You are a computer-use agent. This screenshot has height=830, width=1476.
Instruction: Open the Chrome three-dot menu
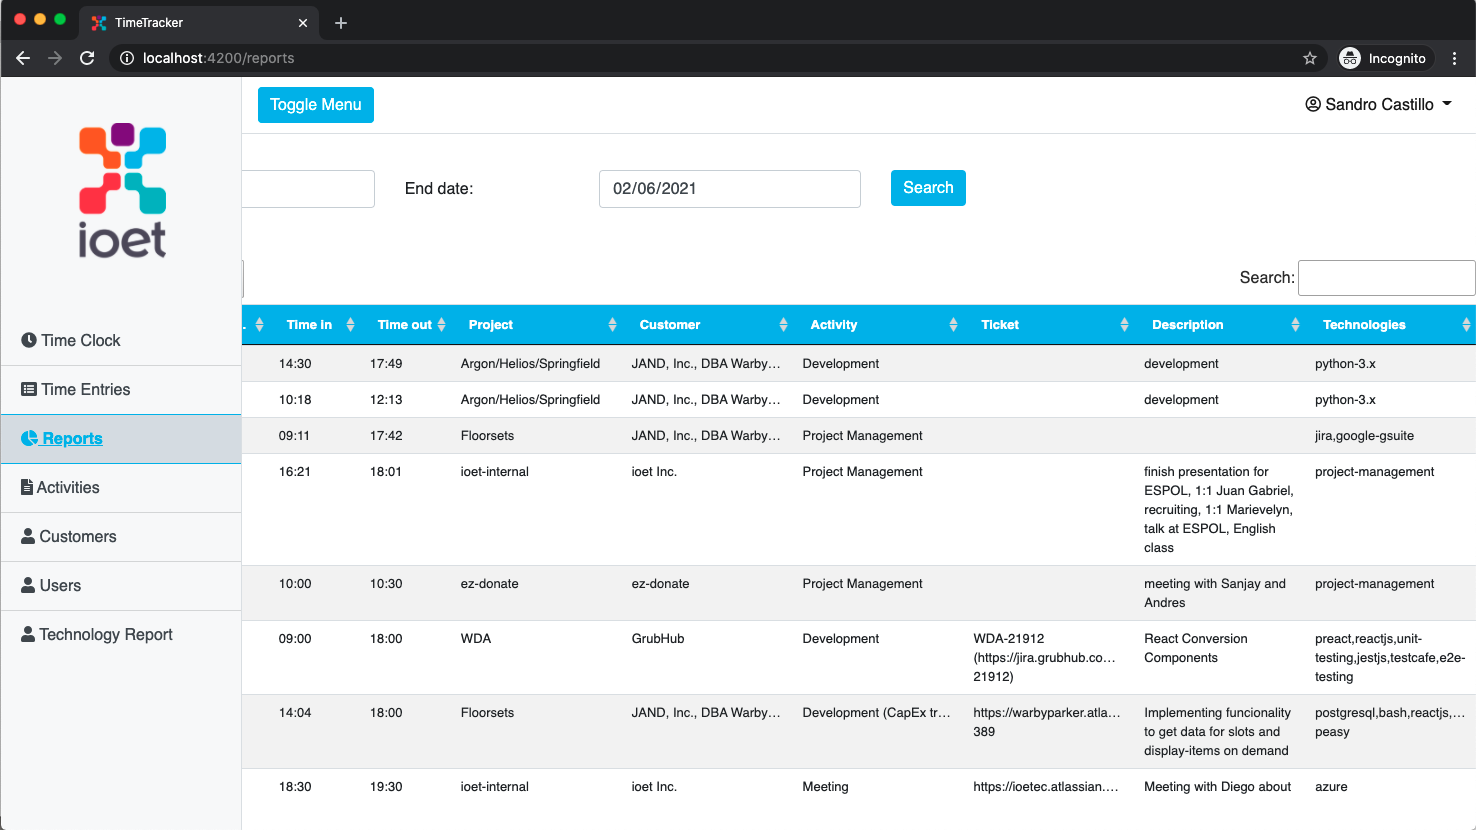[x=1454, y=58]
